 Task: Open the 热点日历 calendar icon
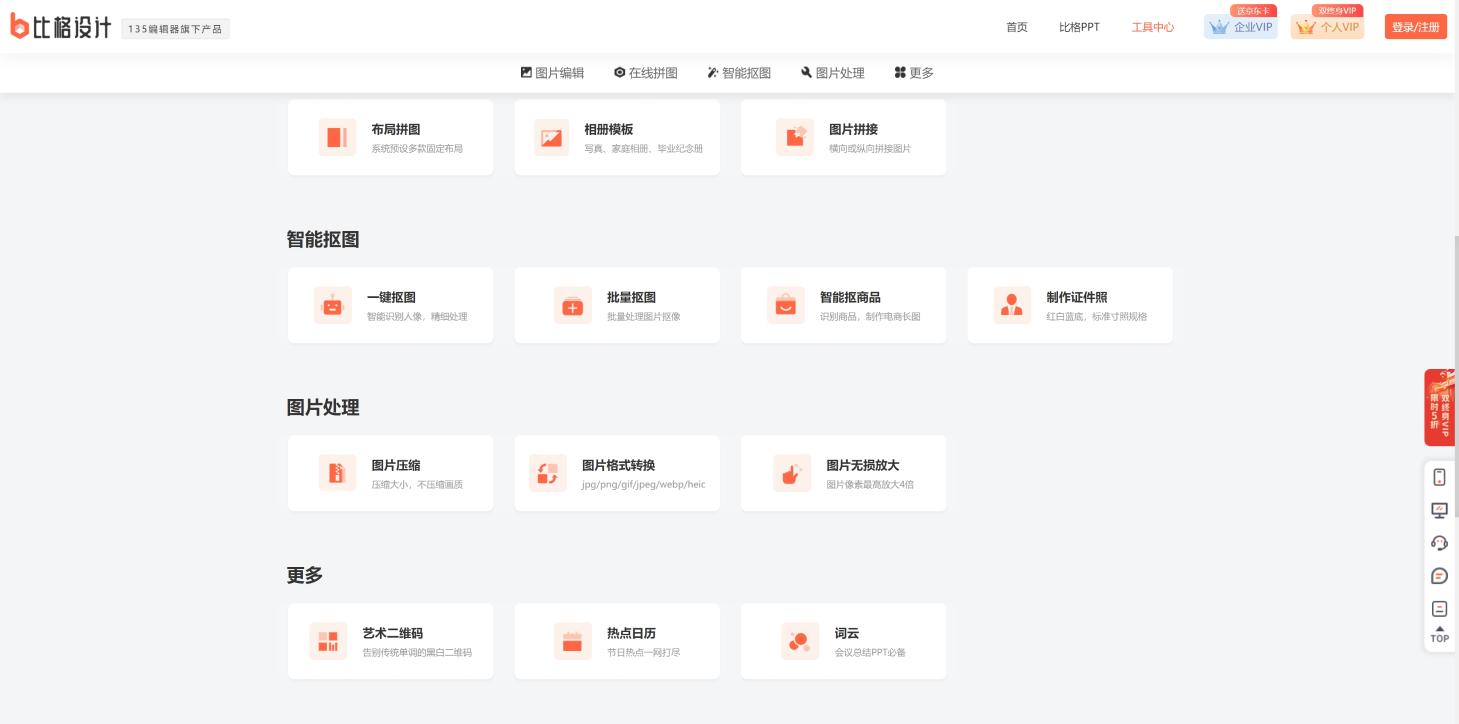click(x=573, y=641)
